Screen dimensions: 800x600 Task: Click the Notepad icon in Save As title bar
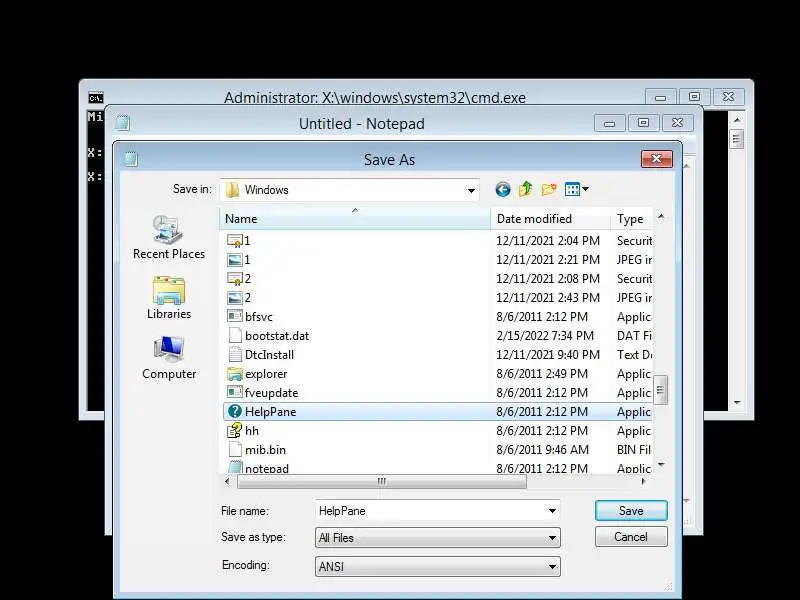click(x=131, y=159)
